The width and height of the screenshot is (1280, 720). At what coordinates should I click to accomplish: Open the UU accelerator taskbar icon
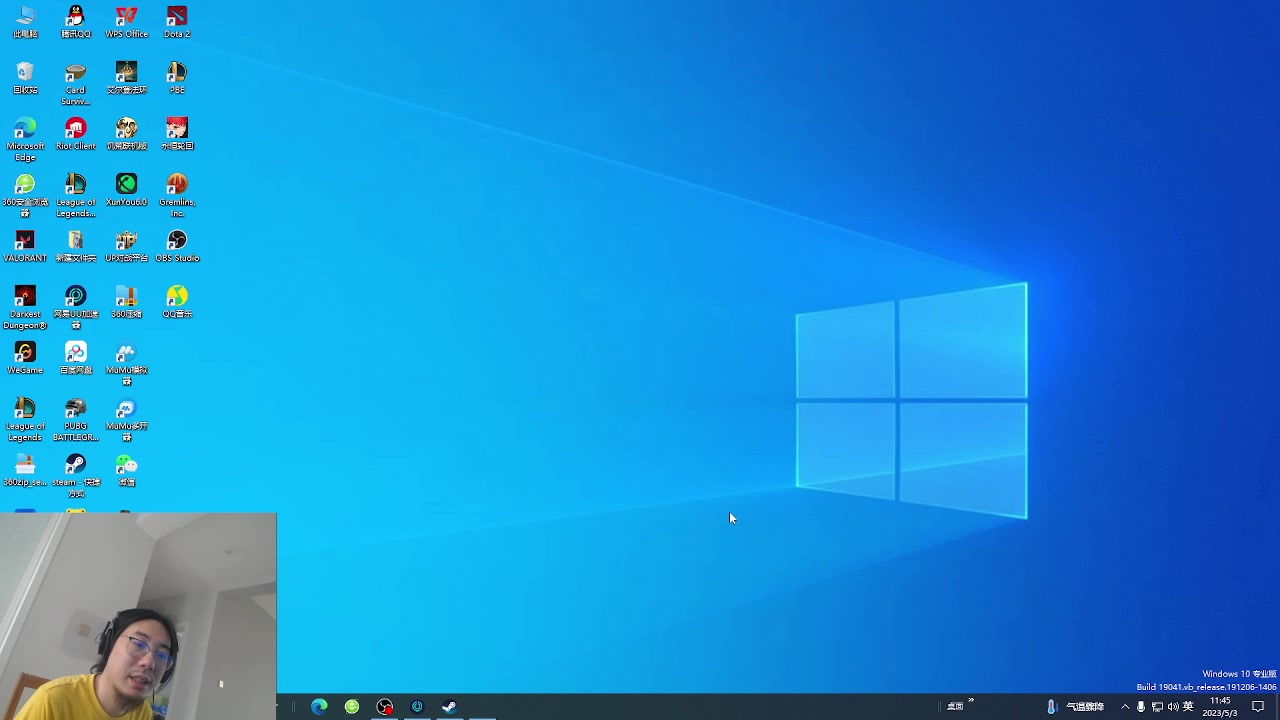coord(417,707)
